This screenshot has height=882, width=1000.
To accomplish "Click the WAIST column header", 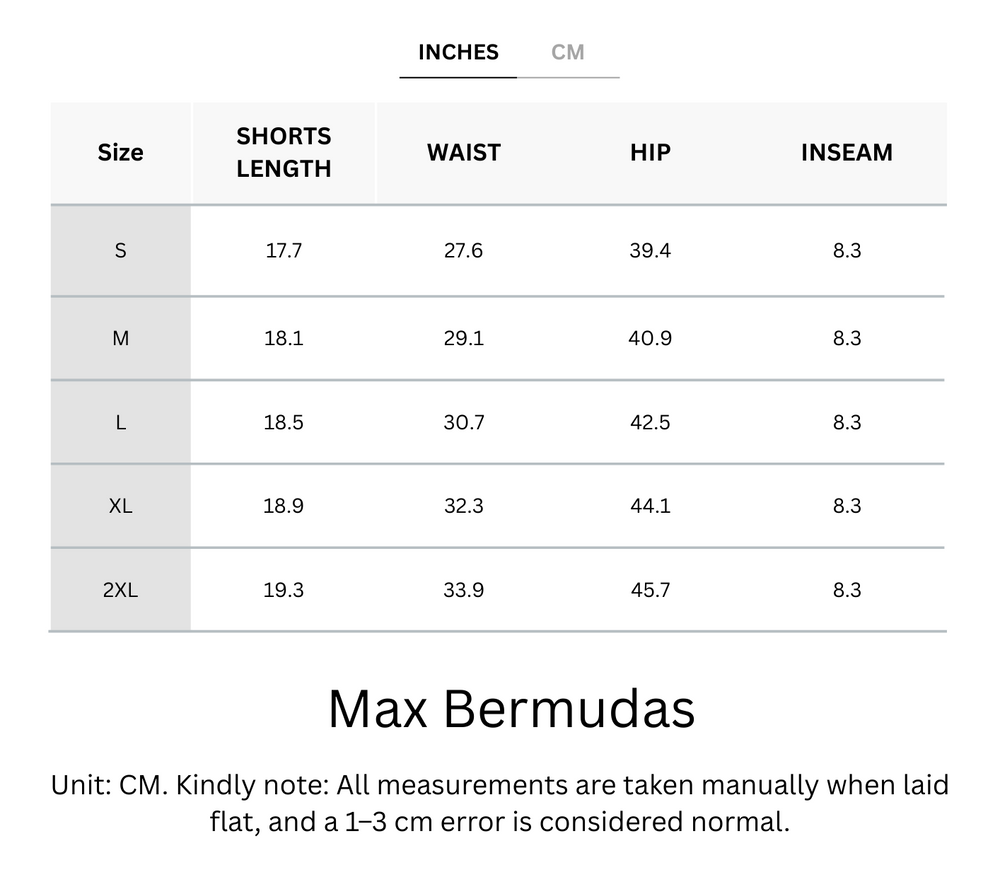I will 463,153.
